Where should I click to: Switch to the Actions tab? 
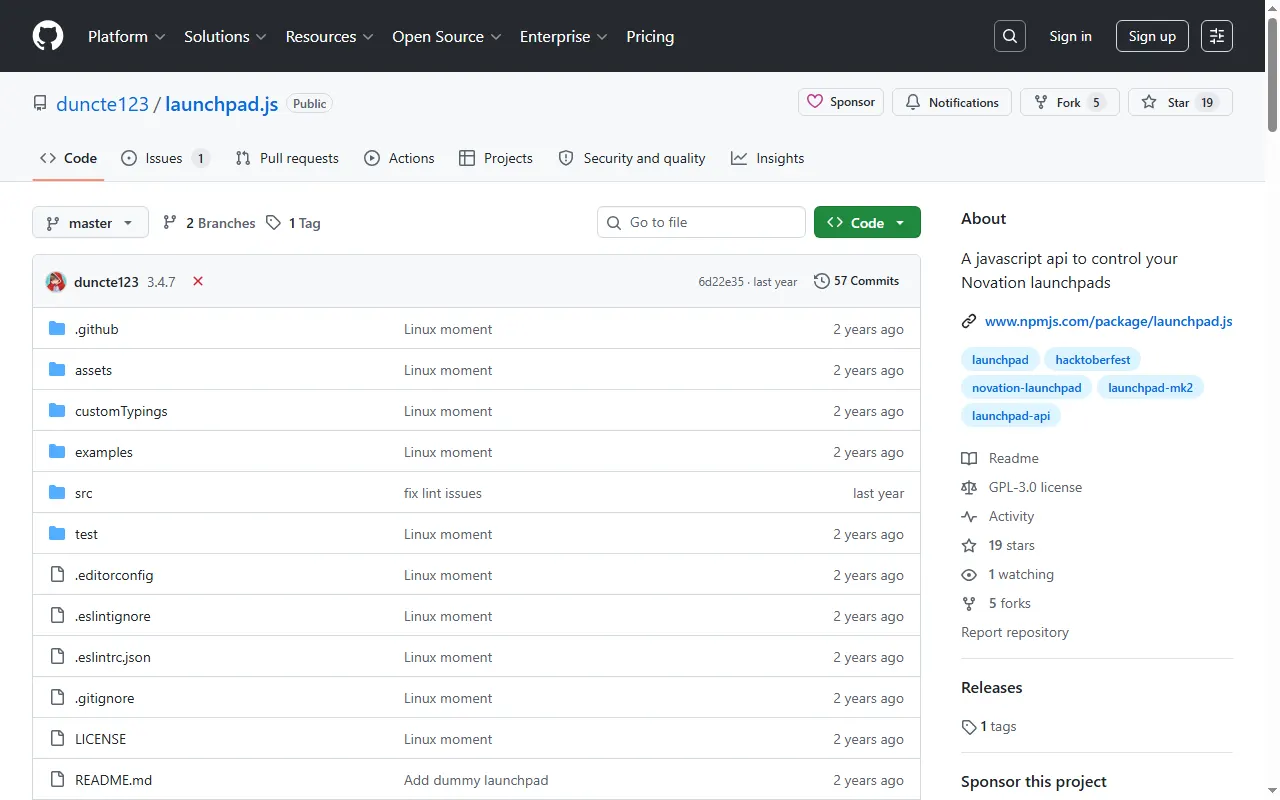click(399, 158)
